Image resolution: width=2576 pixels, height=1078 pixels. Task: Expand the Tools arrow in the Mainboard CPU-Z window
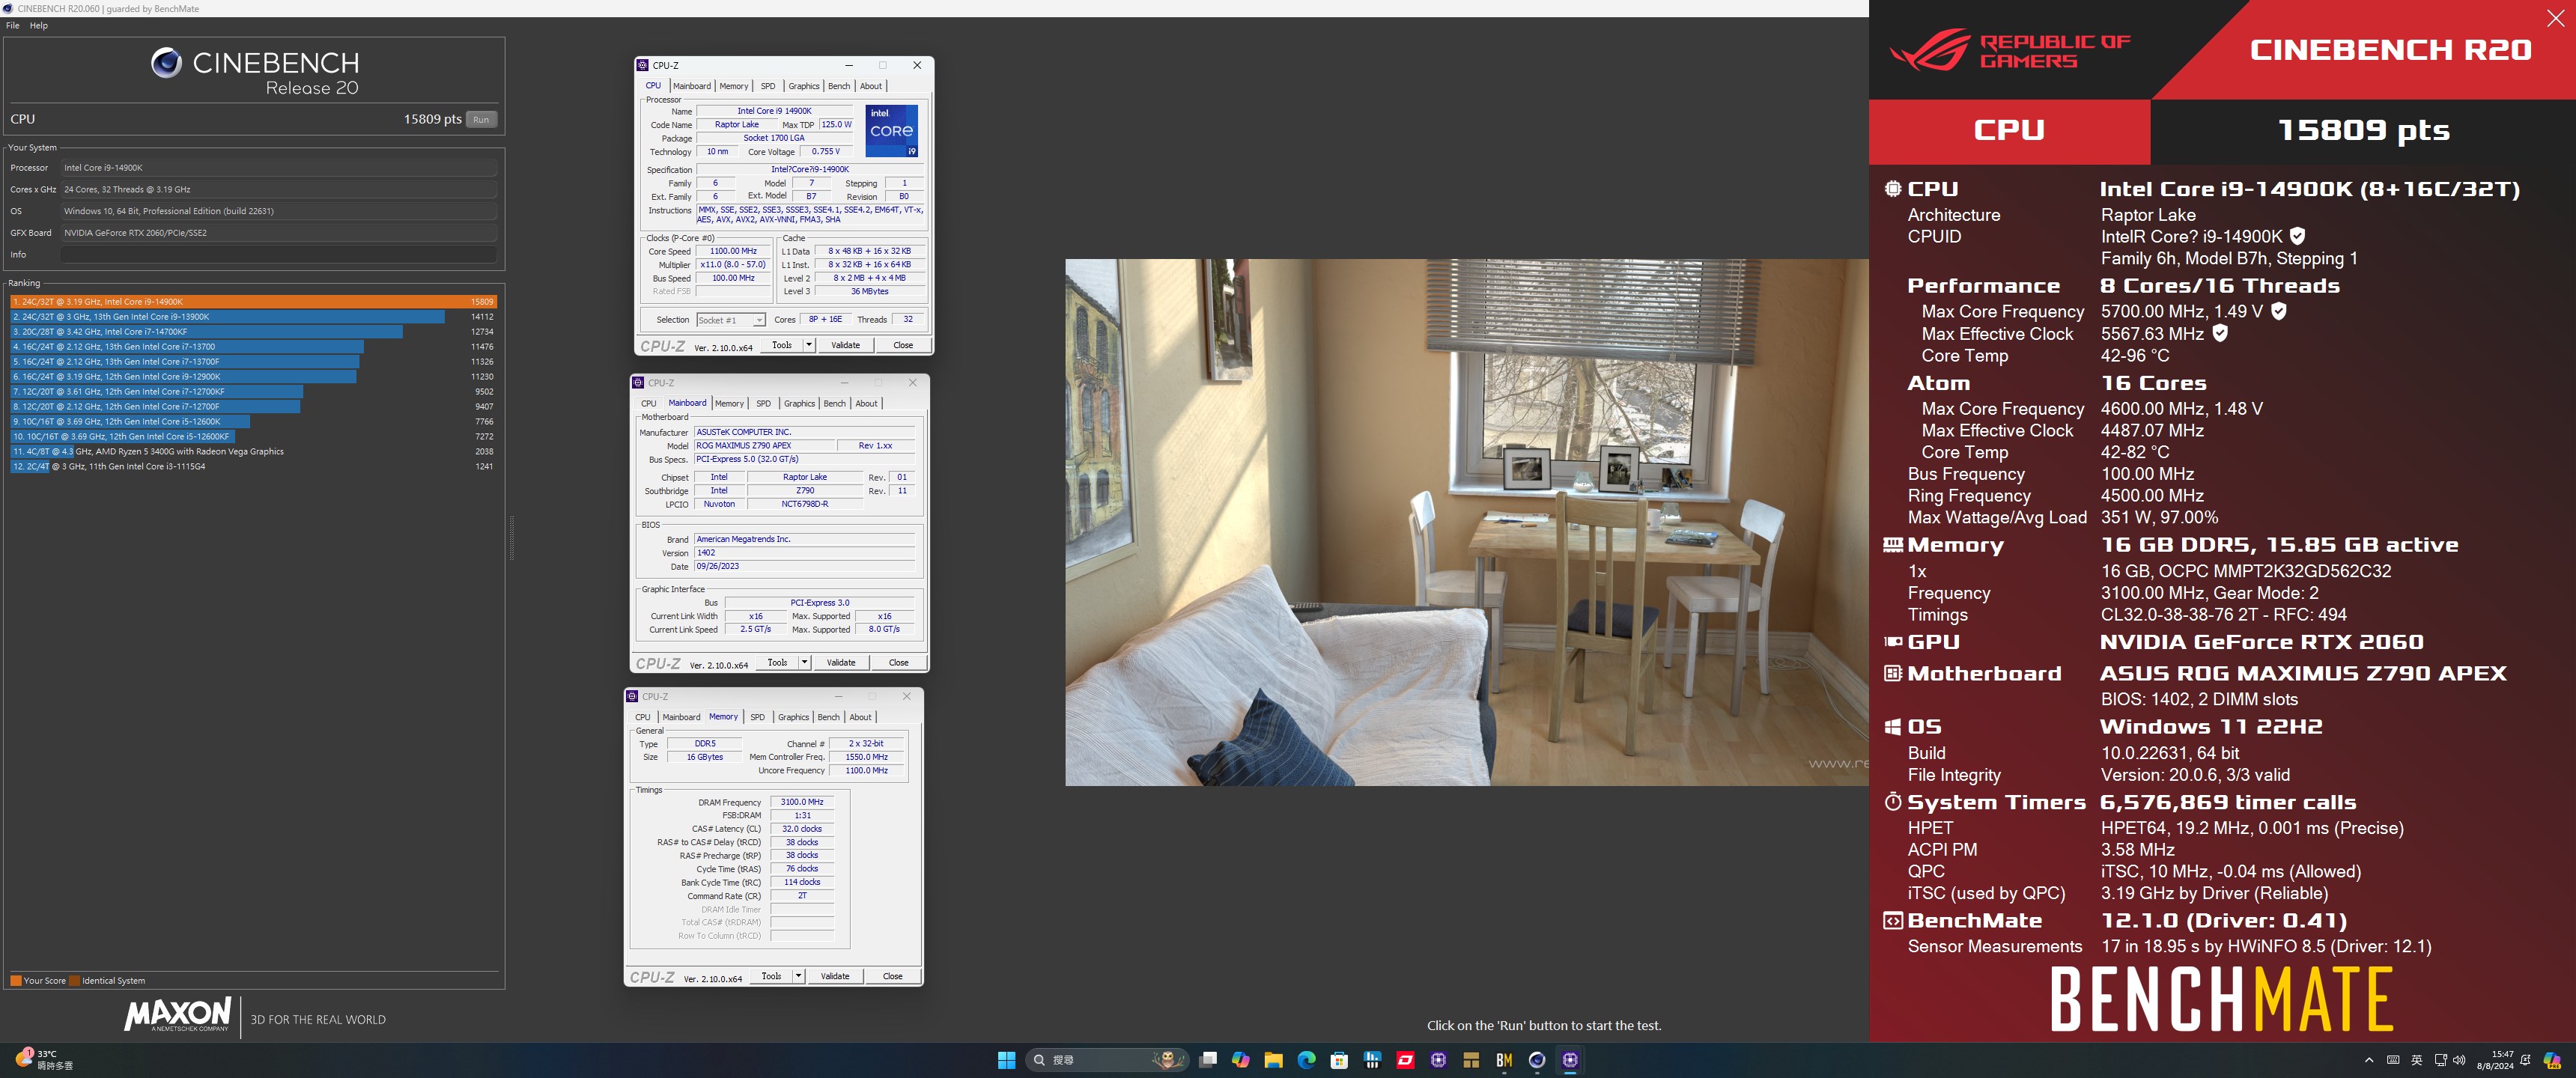804,662
